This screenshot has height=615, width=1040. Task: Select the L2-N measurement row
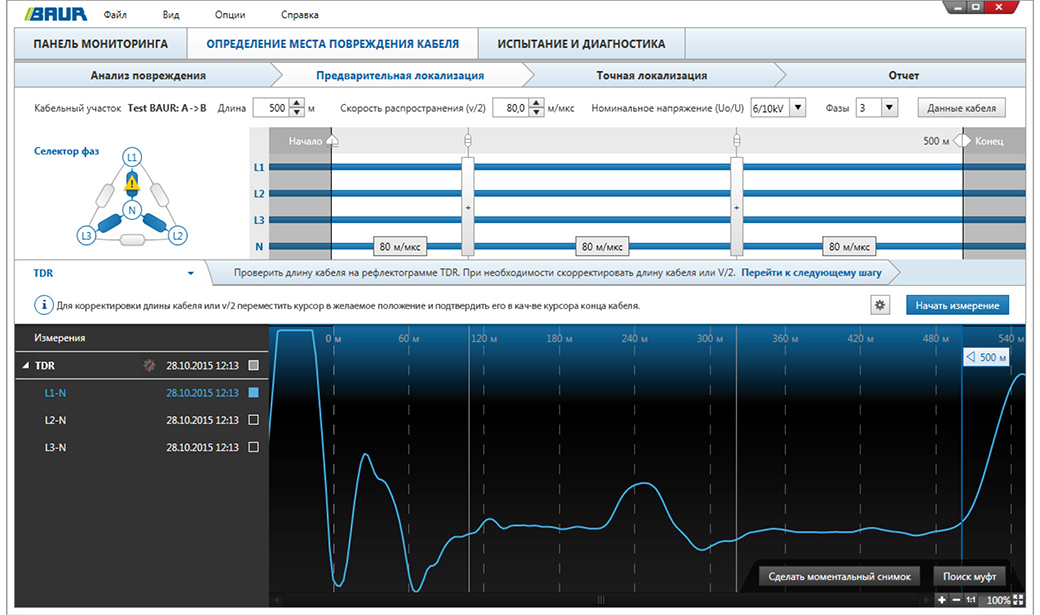pyautogui.click(x=141, y=420)
